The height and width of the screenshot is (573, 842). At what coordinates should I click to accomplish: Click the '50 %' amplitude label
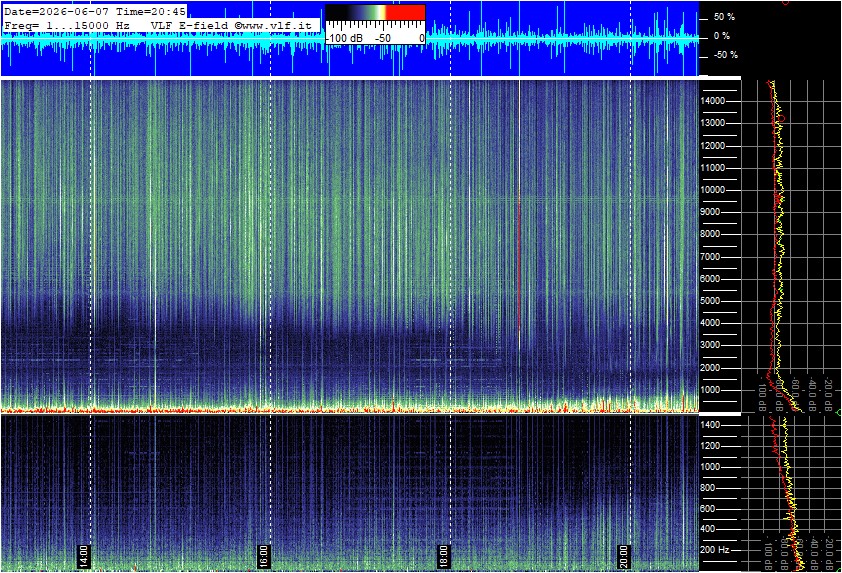click(x=724, y=17)
